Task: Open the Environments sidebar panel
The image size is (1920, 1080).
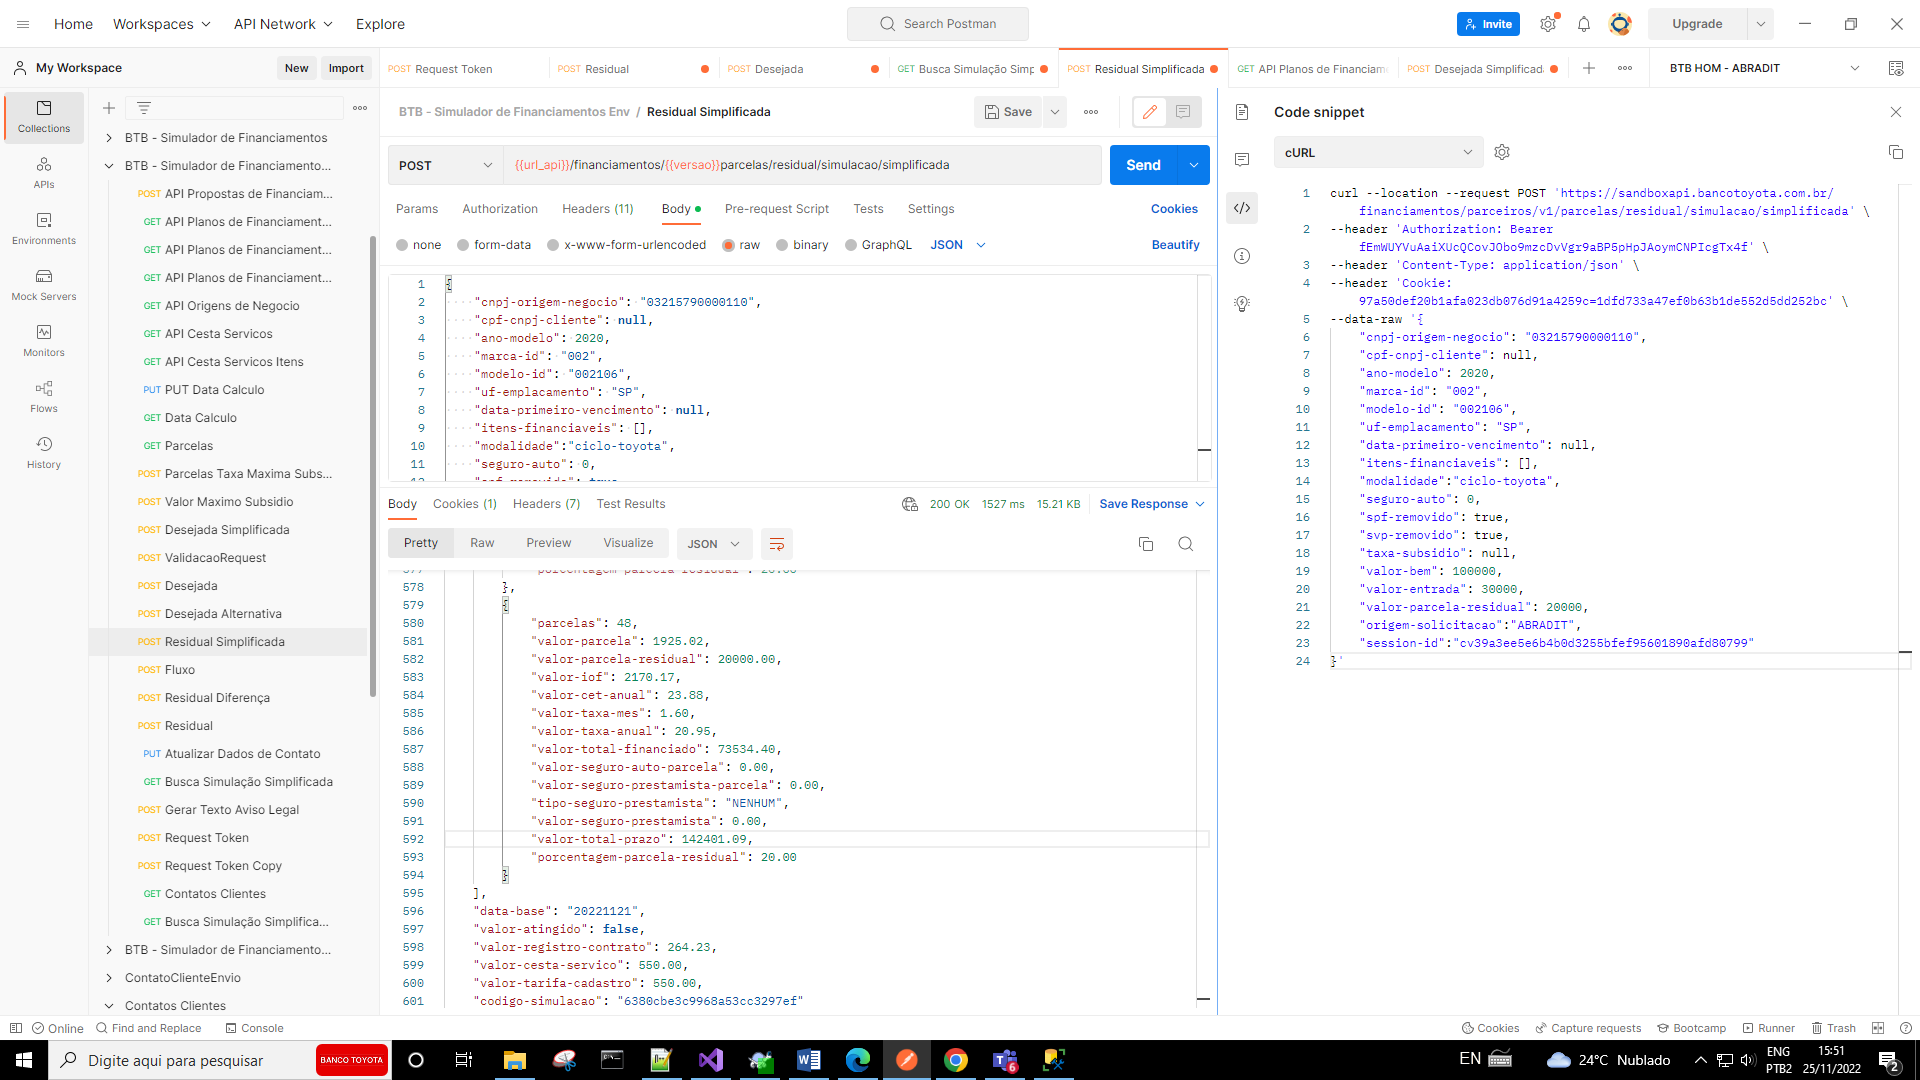Action: tap(44, 229)
